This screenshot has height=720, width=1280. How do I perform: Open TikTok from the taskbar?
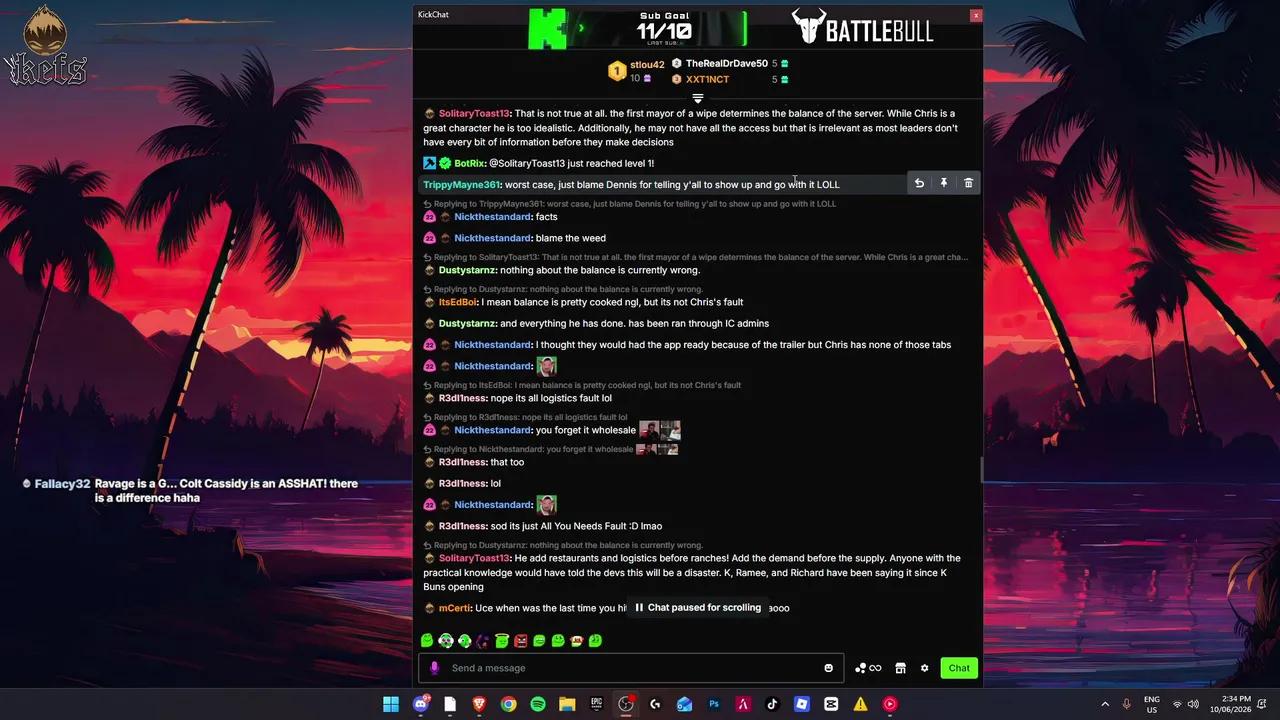[x=772, y=704]
